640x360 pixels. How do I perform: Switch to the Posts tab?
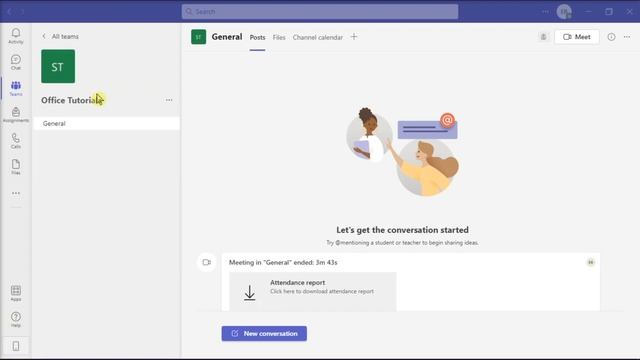[x=258, y=37]
